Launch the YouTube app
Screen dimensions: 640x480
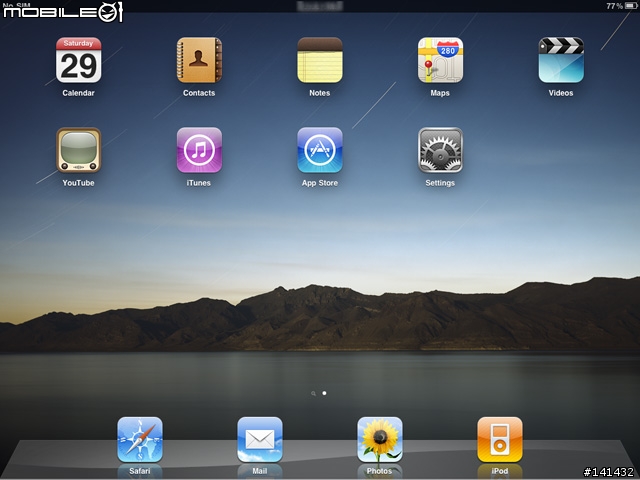pos(78,150)
